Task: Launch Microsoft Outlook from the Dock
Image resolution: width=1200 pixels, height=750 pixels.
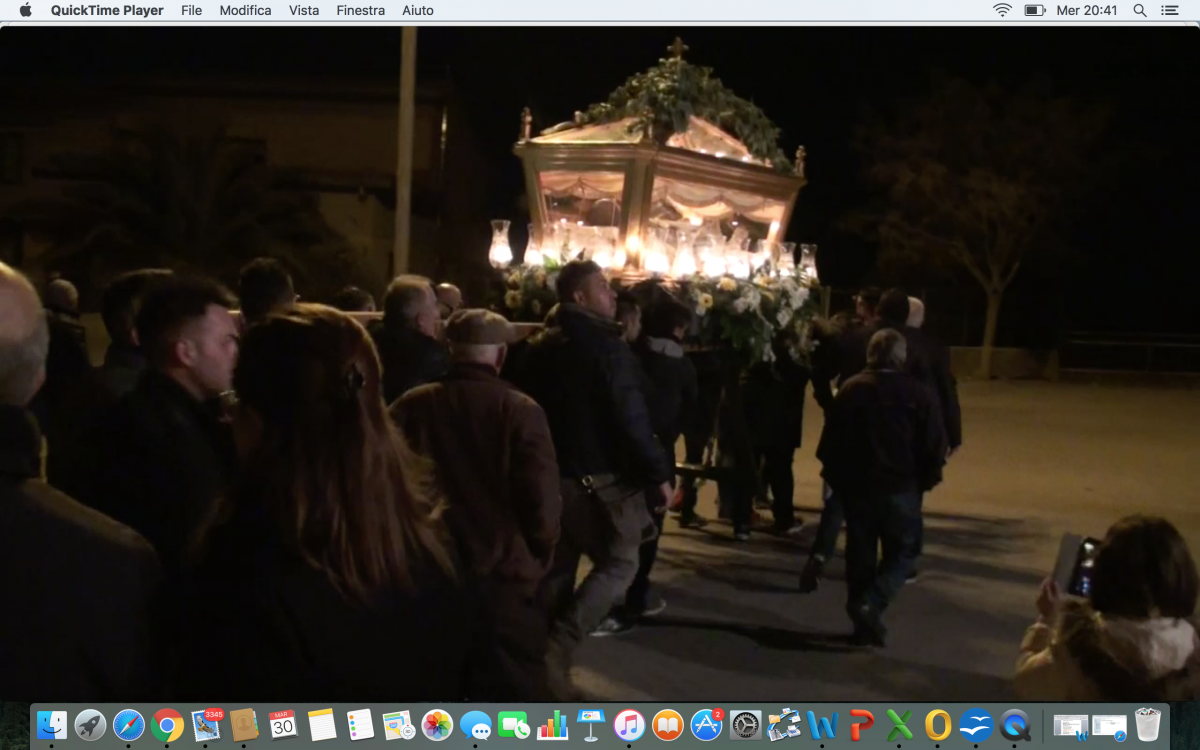Action: click(937, 725)
